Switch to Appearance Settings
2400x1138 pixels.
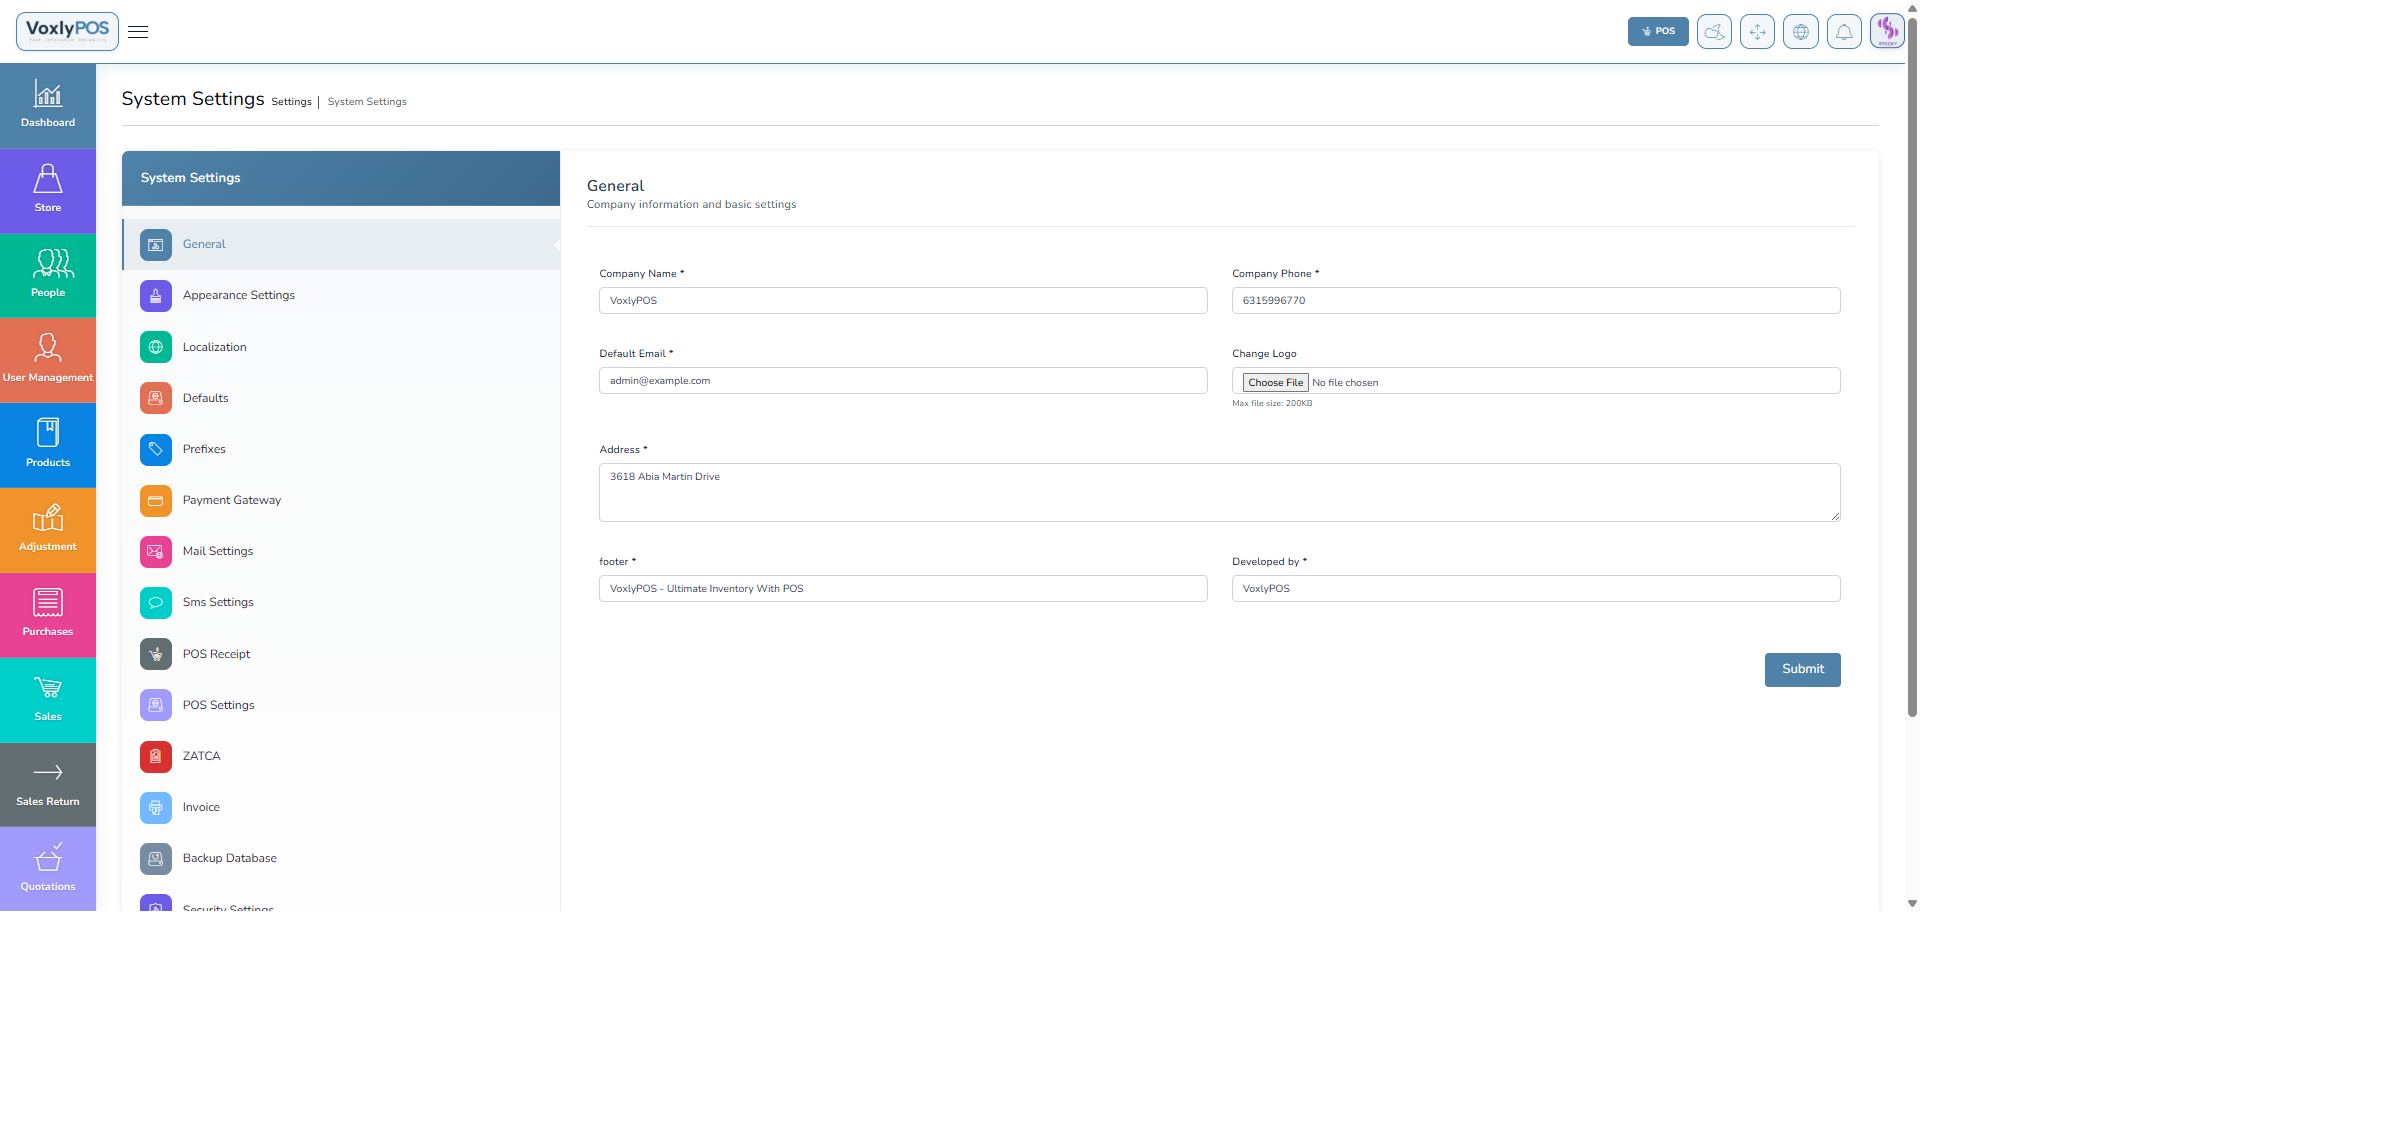[x=238, y=295]
